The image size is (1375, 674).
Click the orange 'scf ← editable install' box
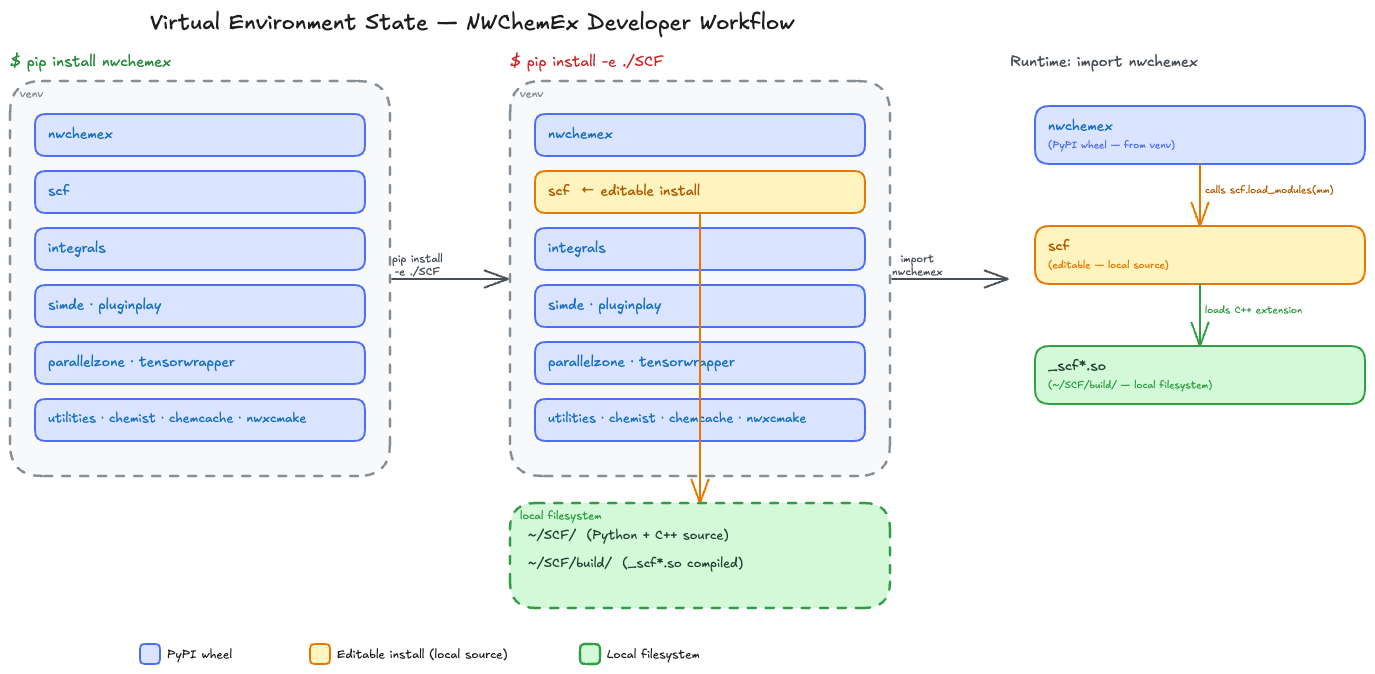tap(700, 192)
